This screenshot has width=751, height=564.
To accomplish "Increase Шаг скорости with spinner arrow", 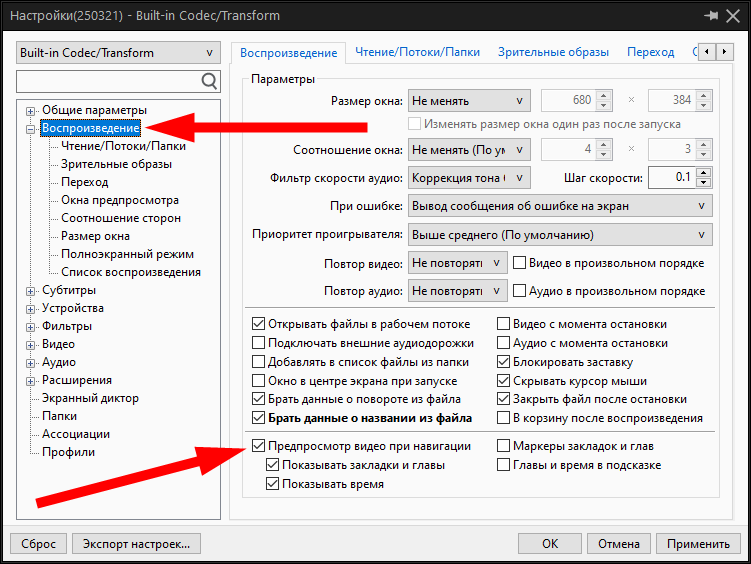I will click(706, 172).
